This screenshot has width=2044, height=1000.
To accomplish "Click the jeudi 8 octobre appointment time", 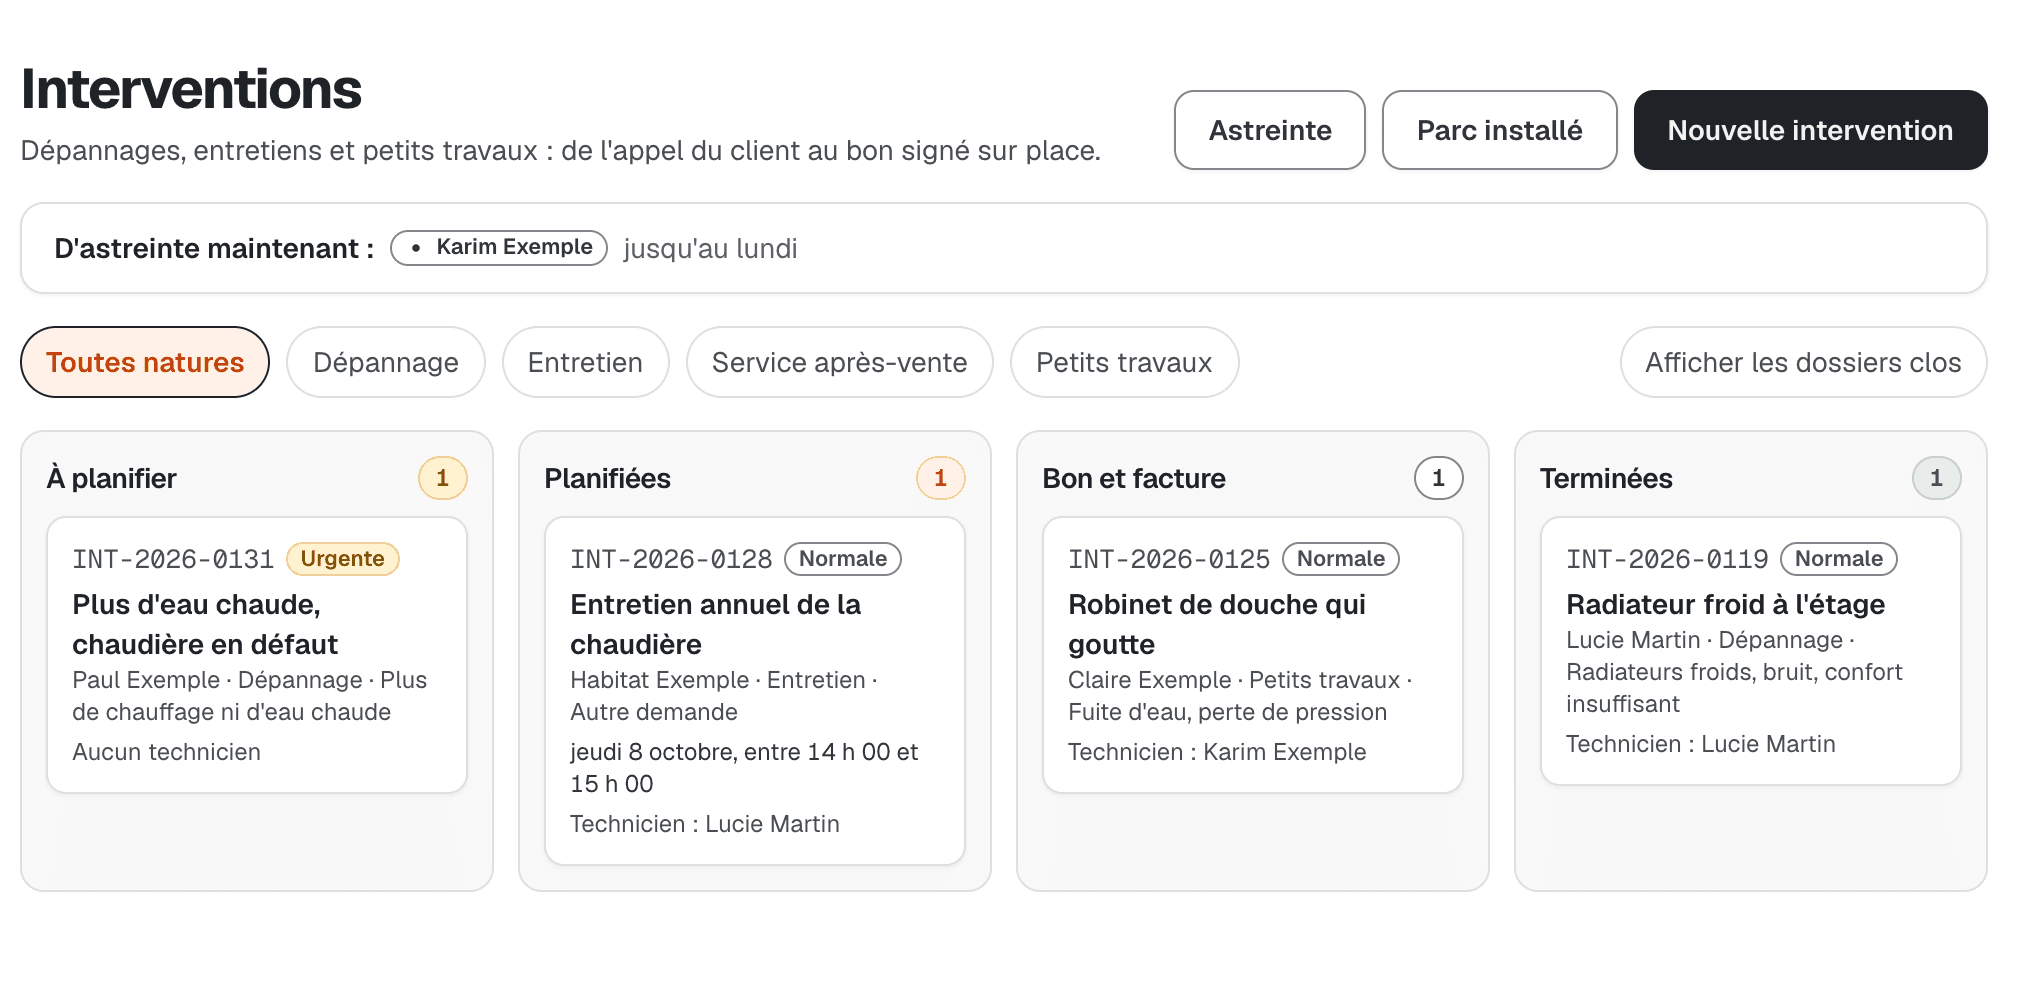I will coord(744,768).
